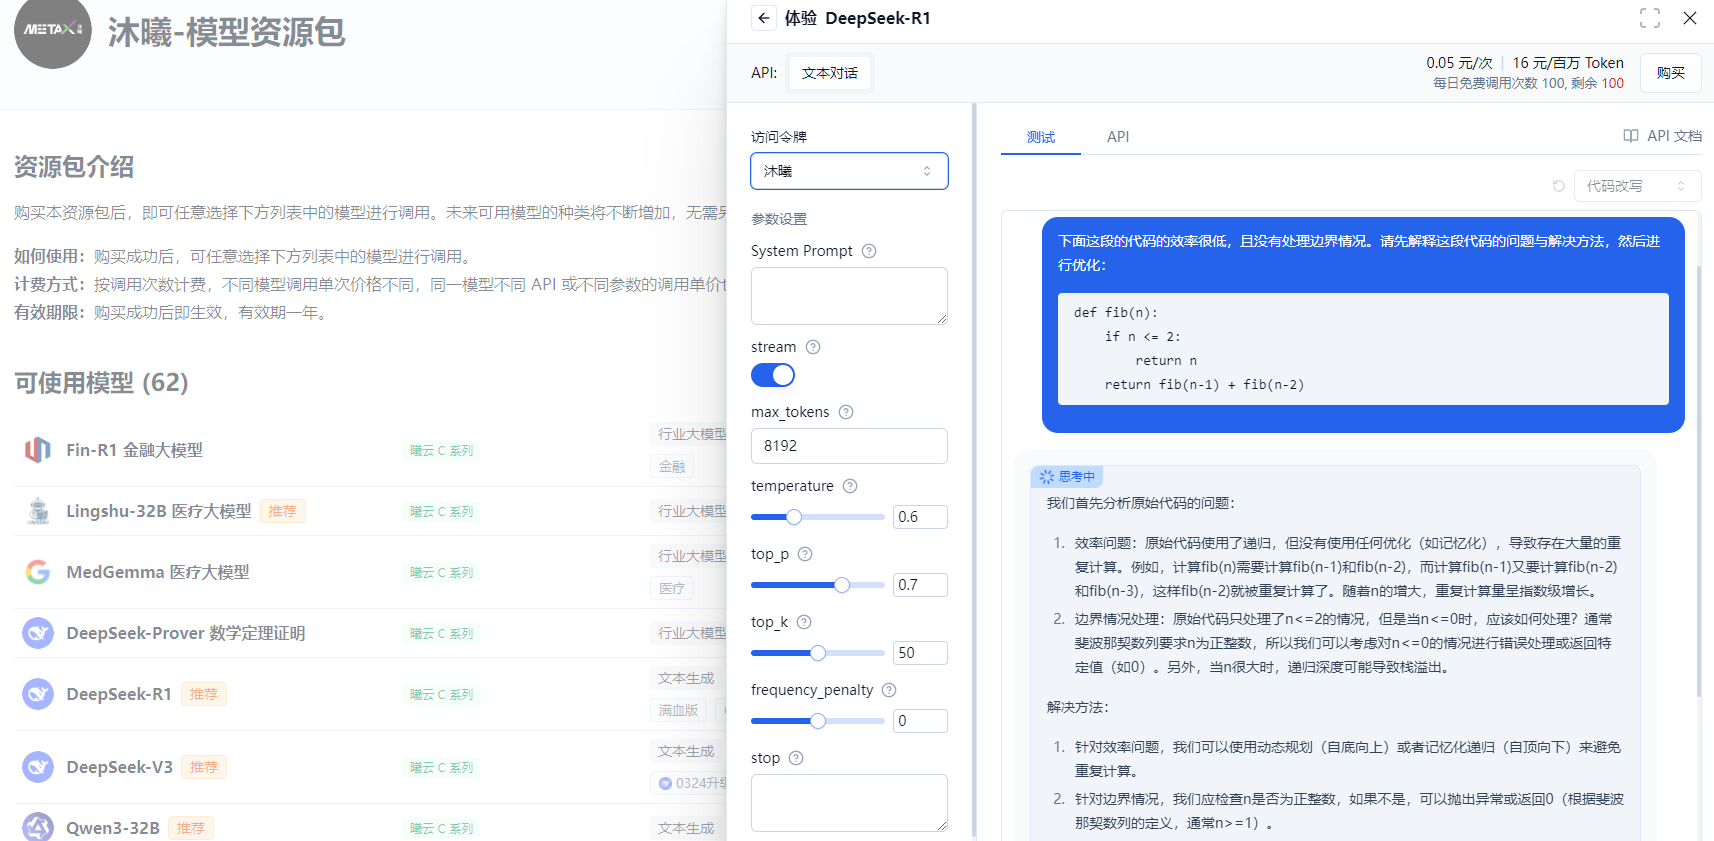Click the stop text area
1714x841 pixels.
(x=849, y=803)
